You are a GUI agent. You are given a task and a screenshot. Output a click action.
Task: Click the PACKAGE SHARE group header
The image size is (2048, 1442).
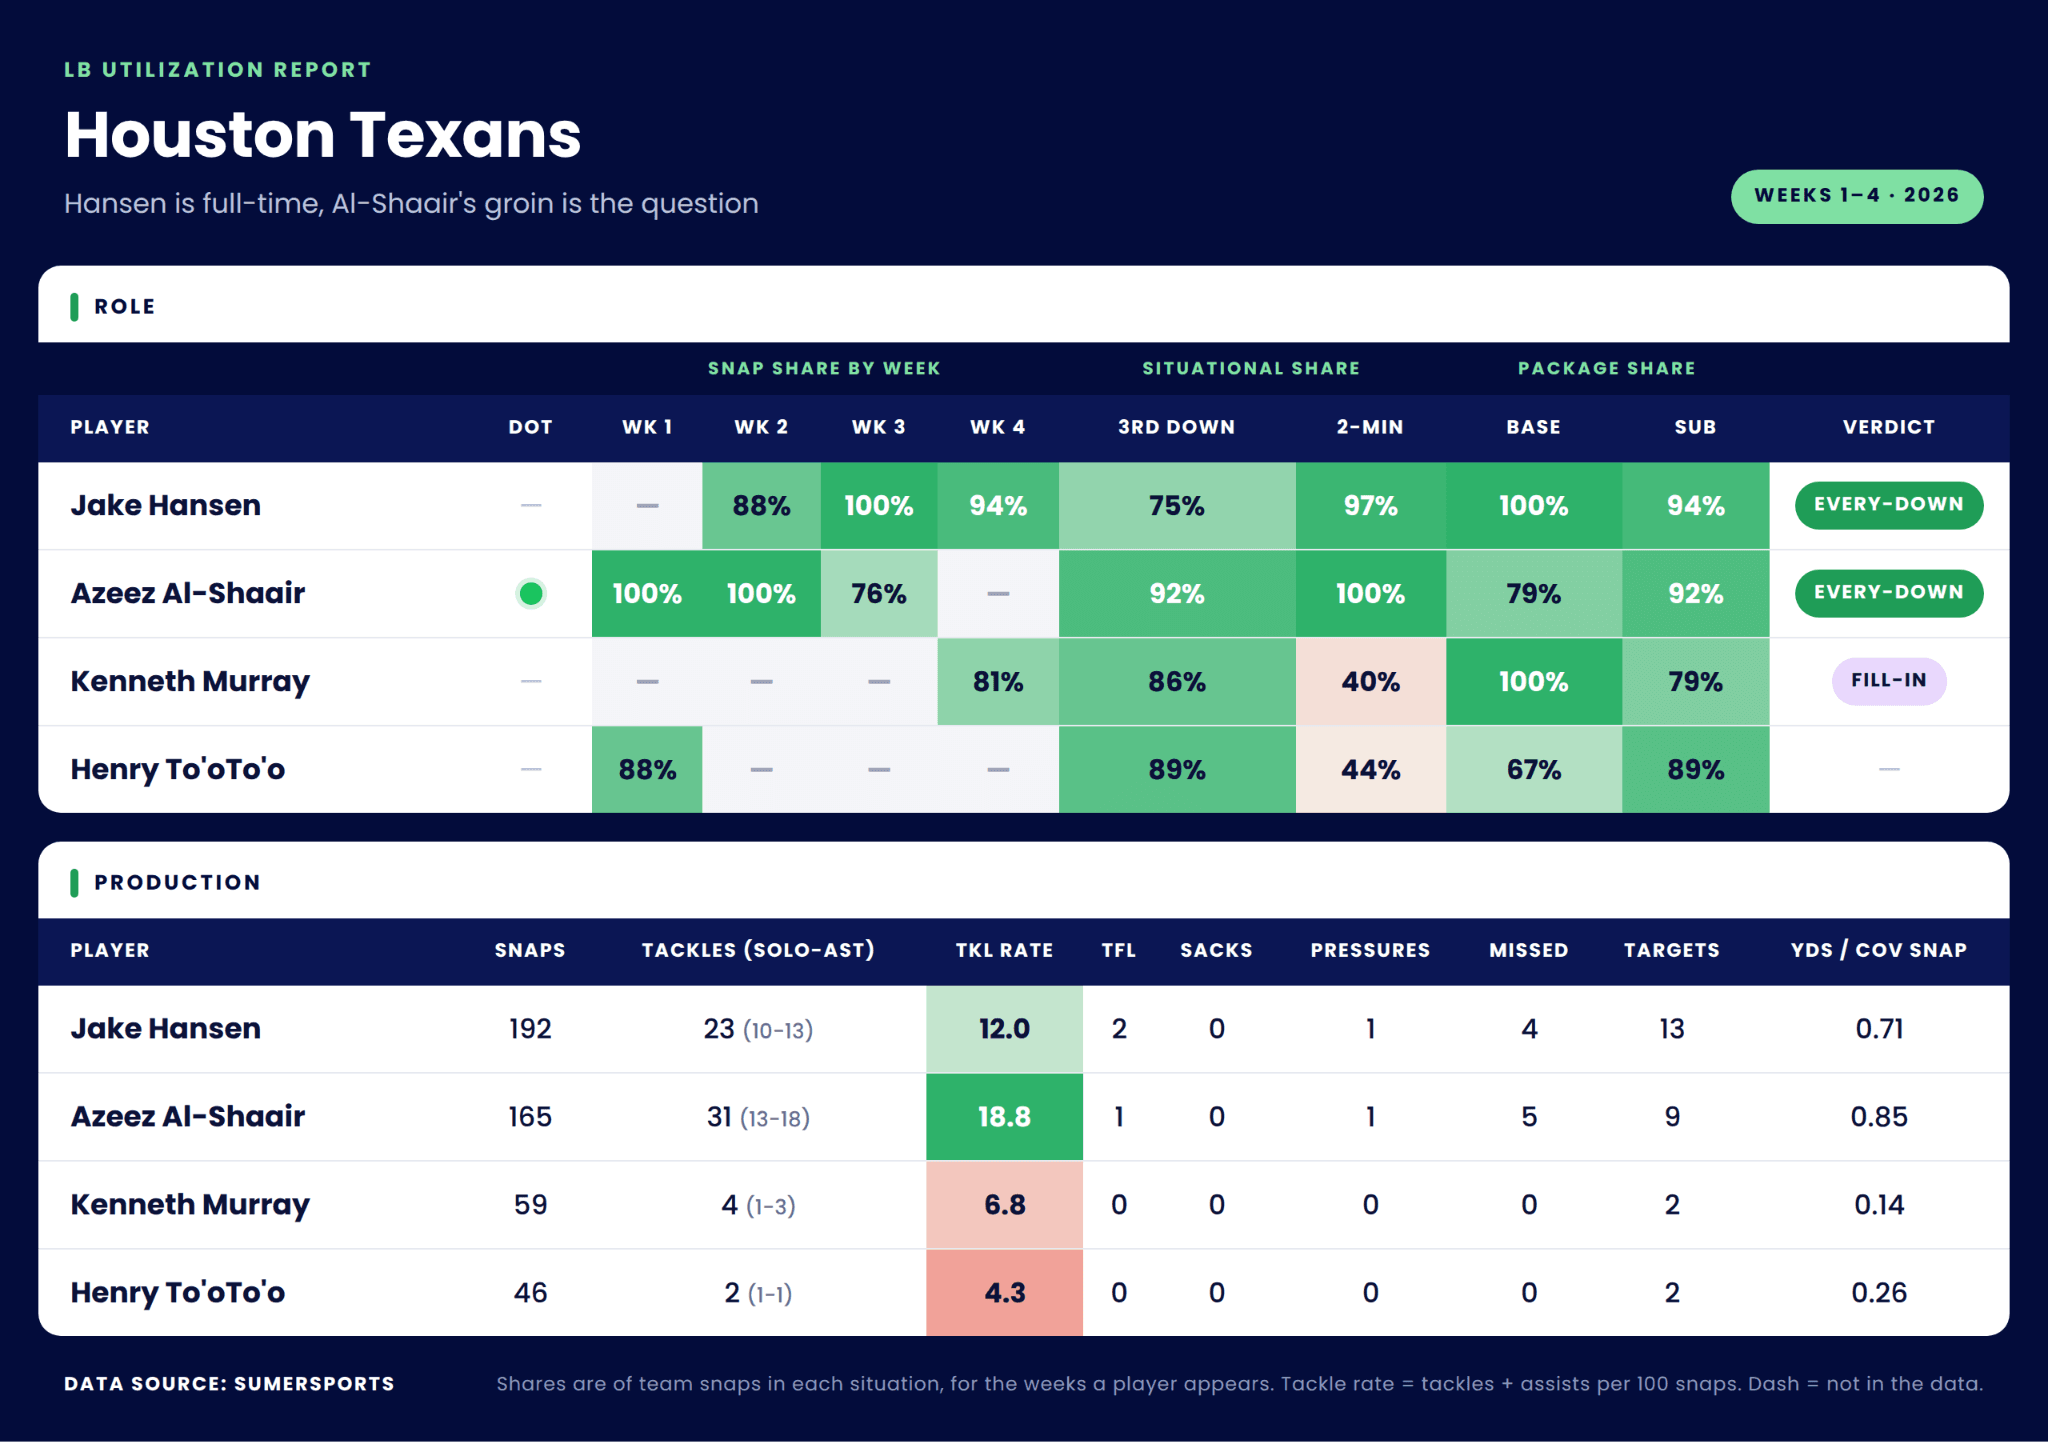click(x=1606, y=368)
